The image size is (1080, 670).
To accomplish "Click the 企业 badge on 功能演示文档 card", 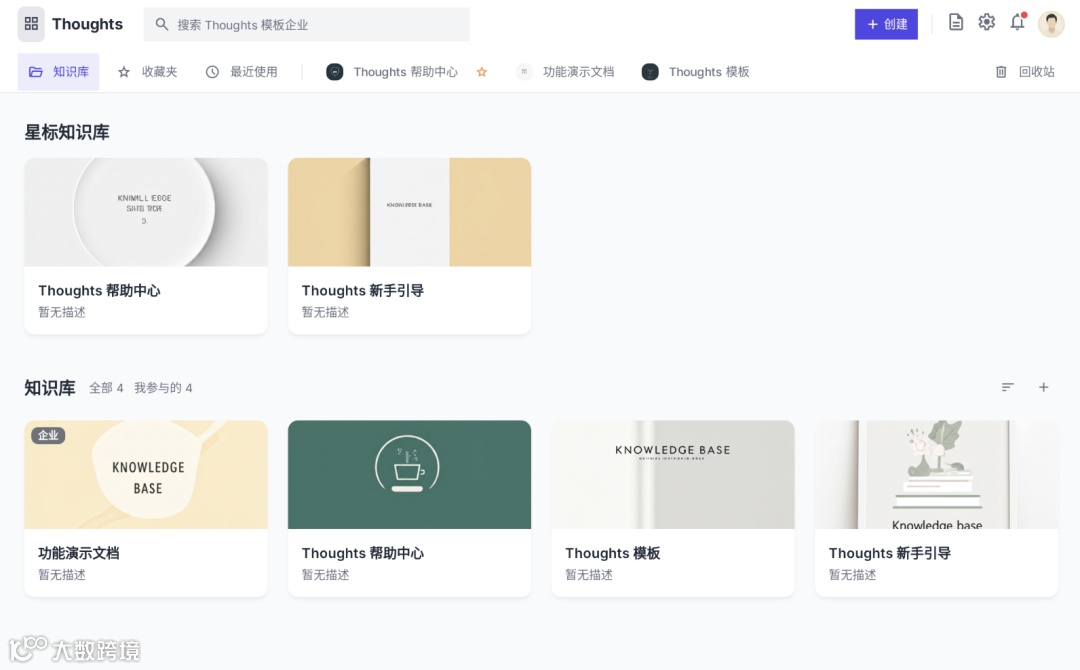I will pyautogui.click(x=48, y=435).
